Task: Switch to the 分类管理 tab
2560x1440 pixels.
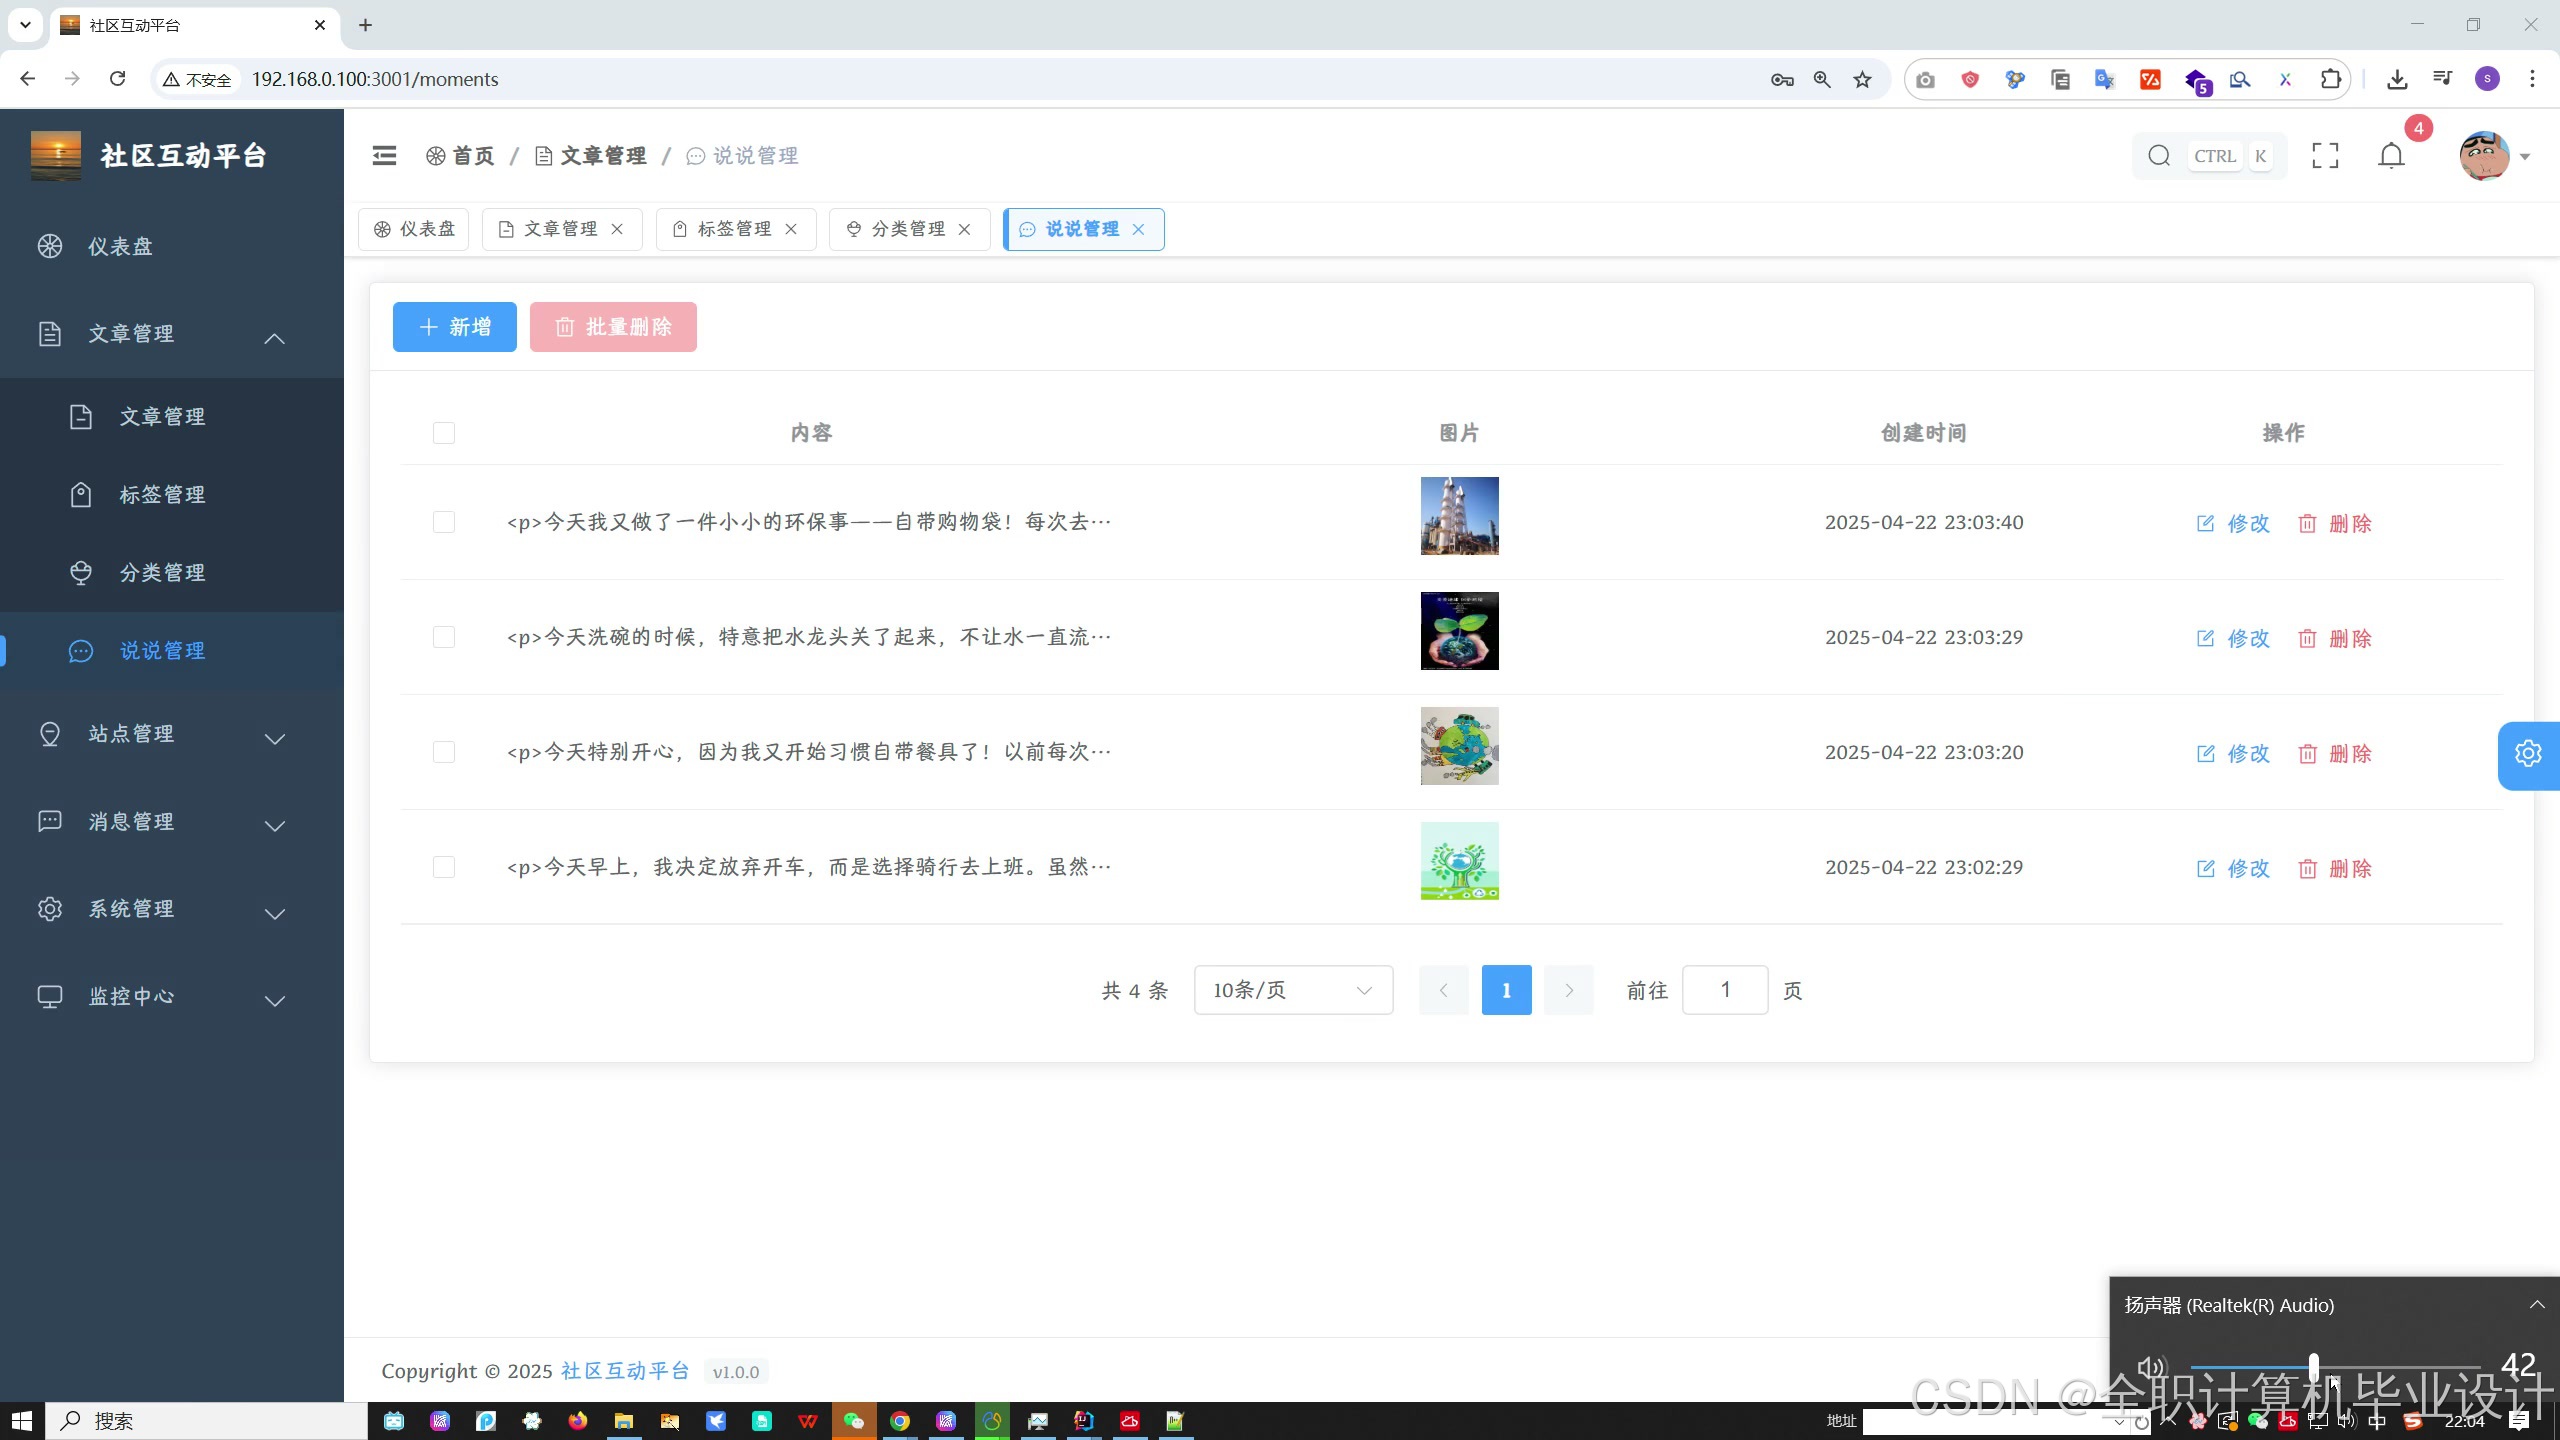Action: click(x=907, y=229)
